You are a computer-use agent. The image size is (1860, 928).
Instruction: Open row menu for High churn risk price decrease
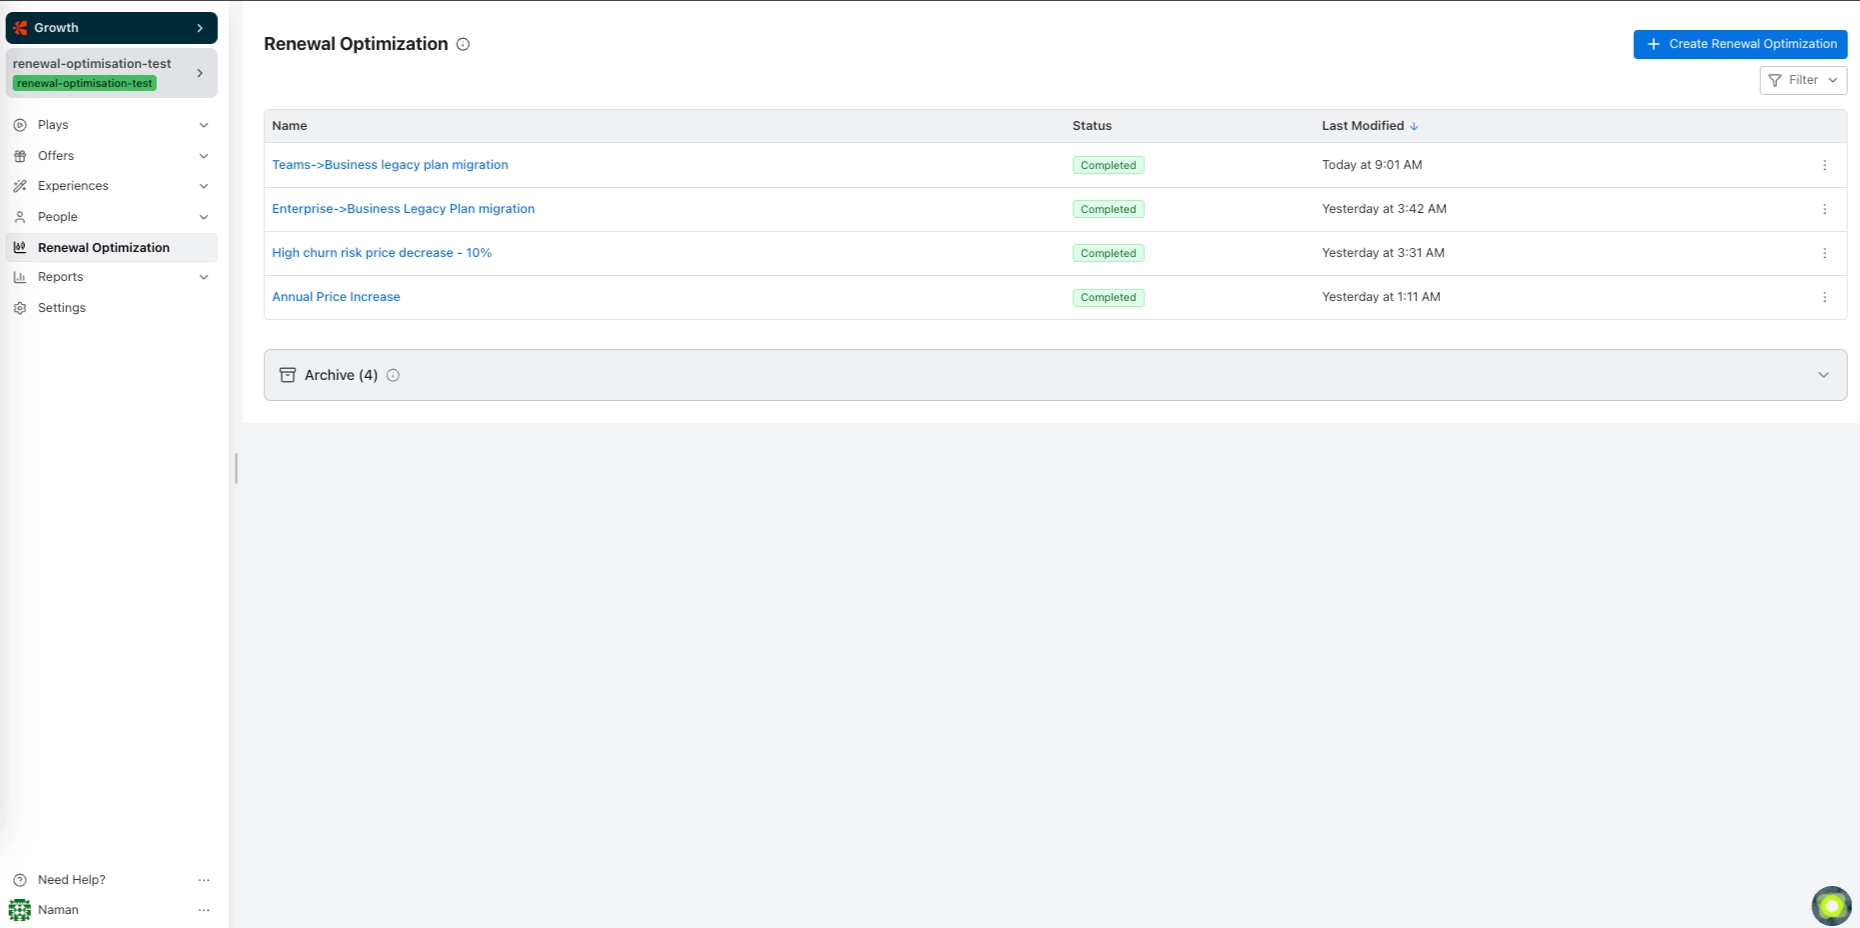pyautogui.click(x=1825, y=253)
